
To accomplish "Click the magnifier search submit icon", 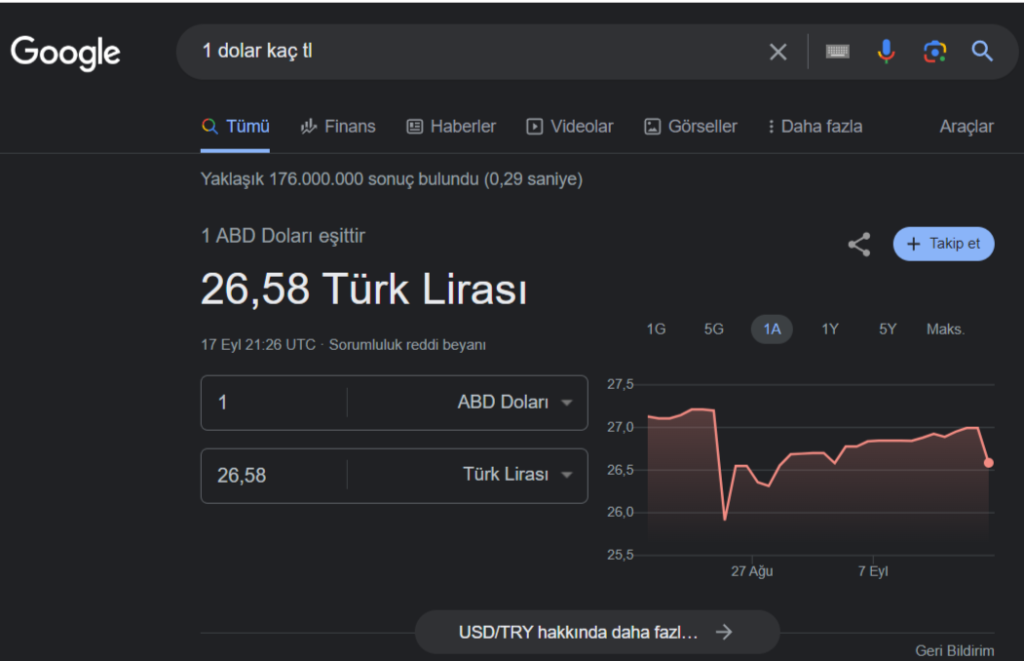I will click(x=982, y=51).
